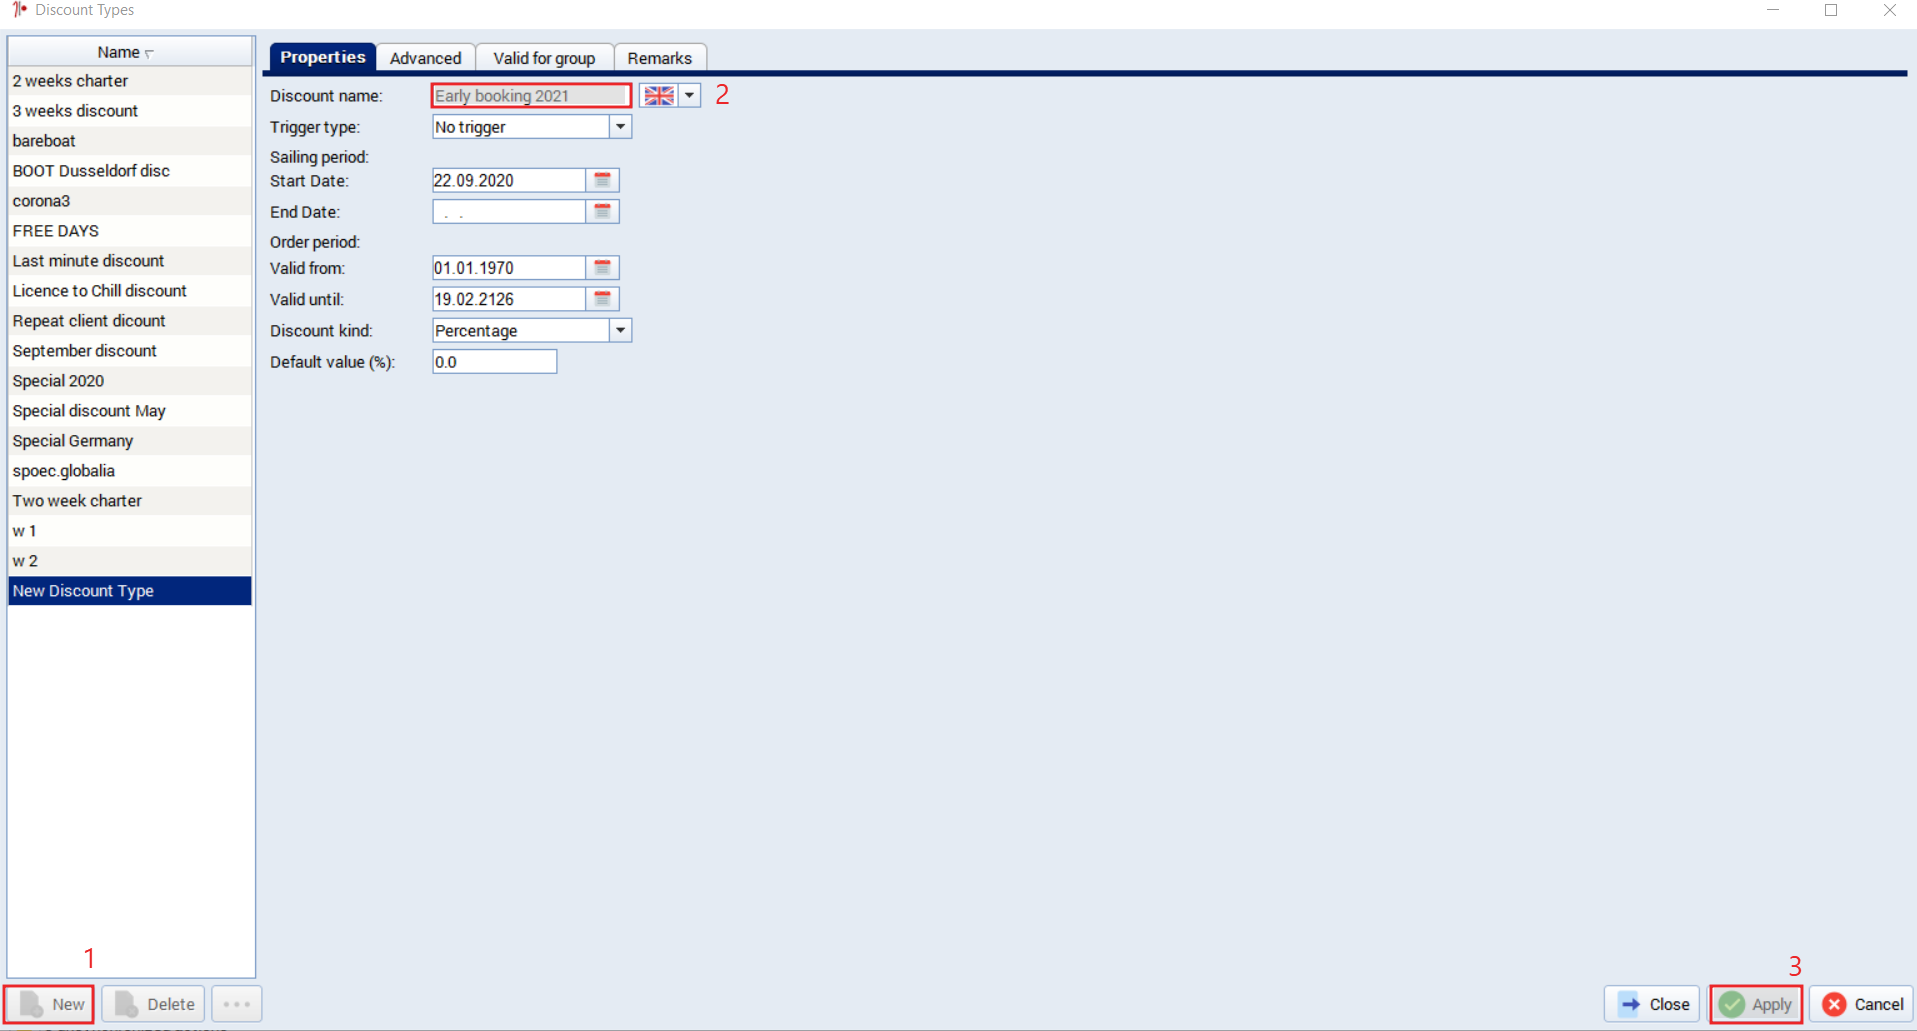Maximize the Discount Types window
Viewport: 1917px width, 1031px height.
tap(1831, 10)
